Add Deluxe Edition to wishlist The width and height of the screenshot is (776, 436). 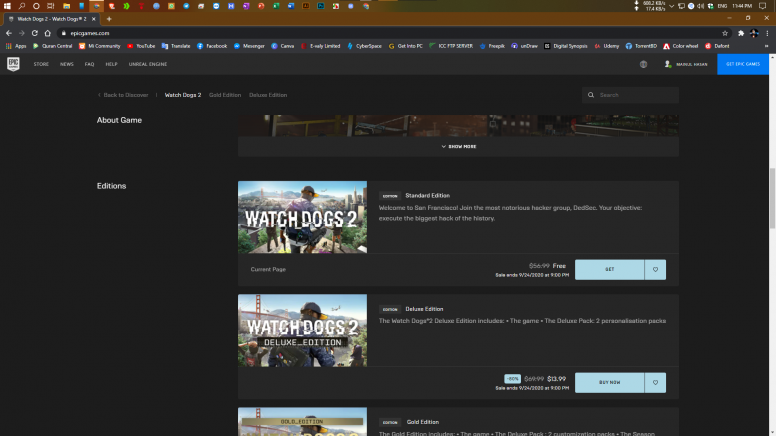[x=655, y=383]
